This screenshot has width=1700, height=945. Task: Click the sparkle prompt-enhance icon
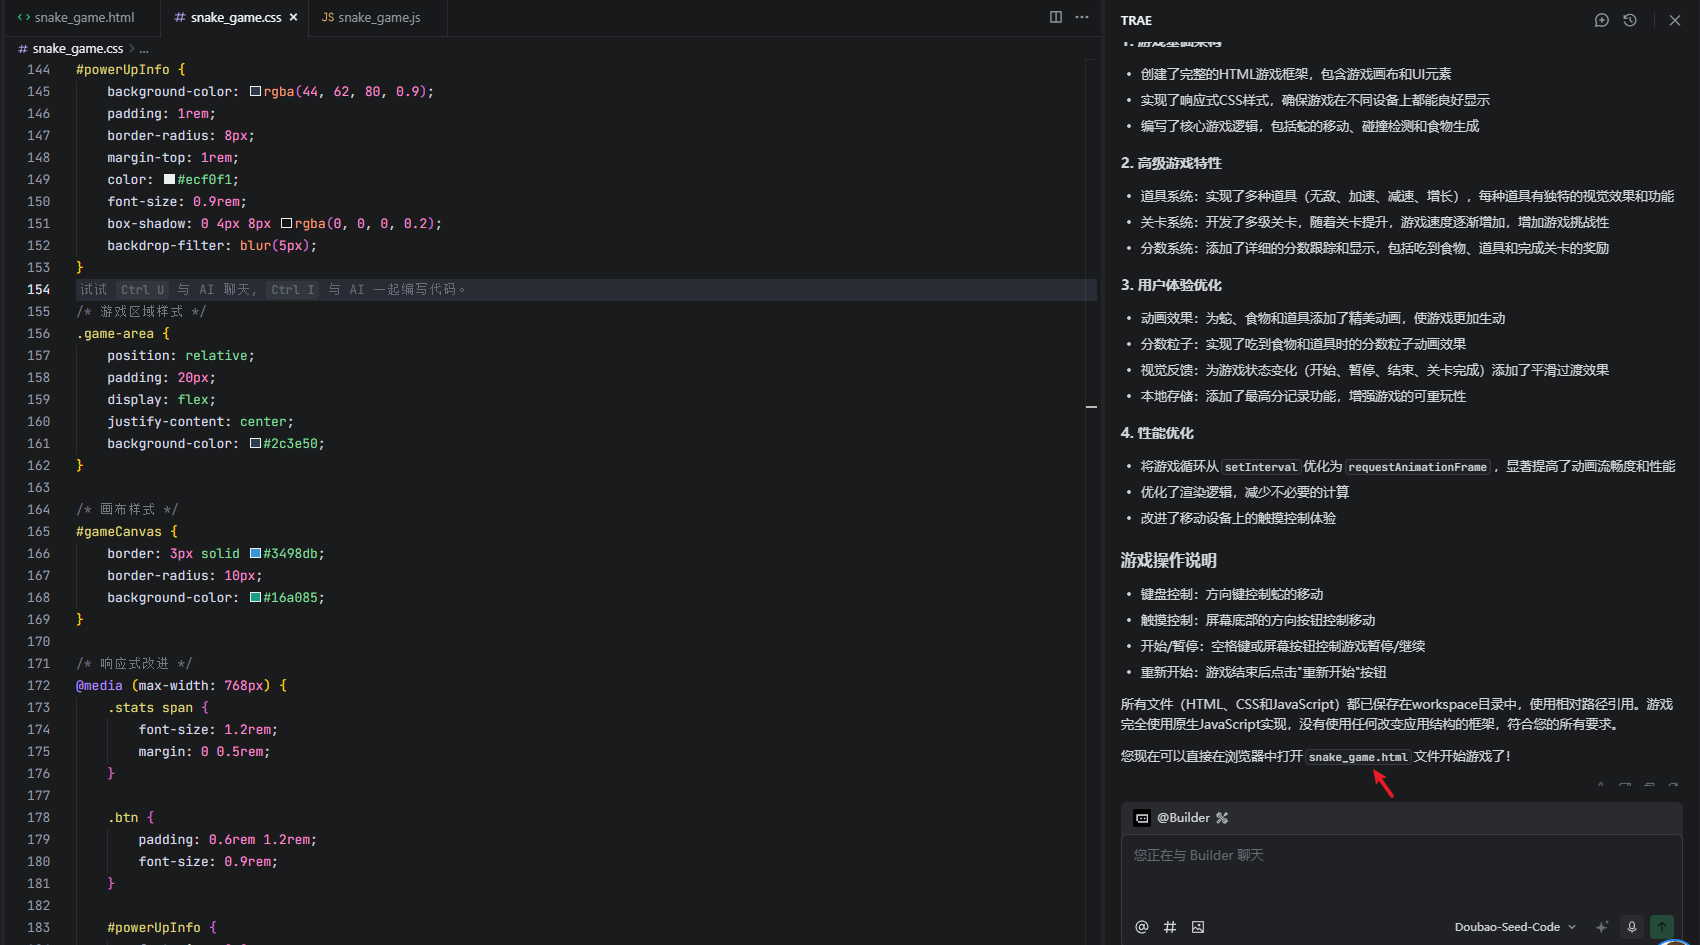(x=1602, y=927)
